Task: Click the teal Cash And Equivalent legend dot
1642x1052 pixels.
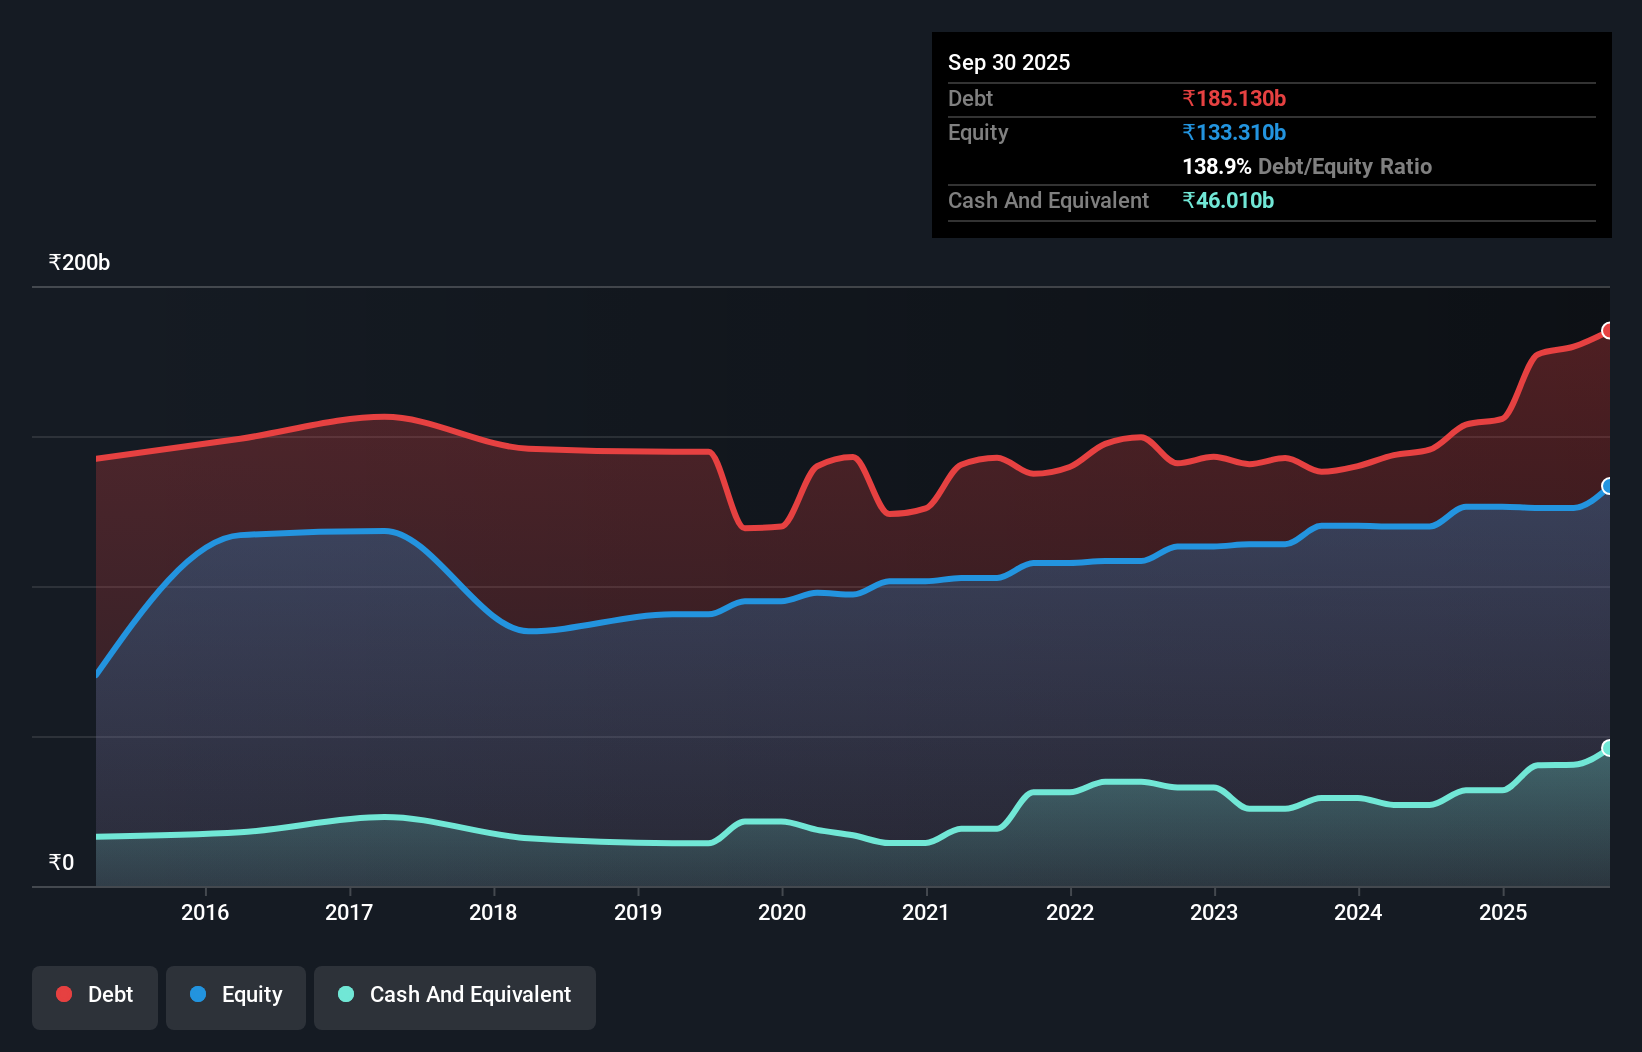Action: tap(344, 994)
